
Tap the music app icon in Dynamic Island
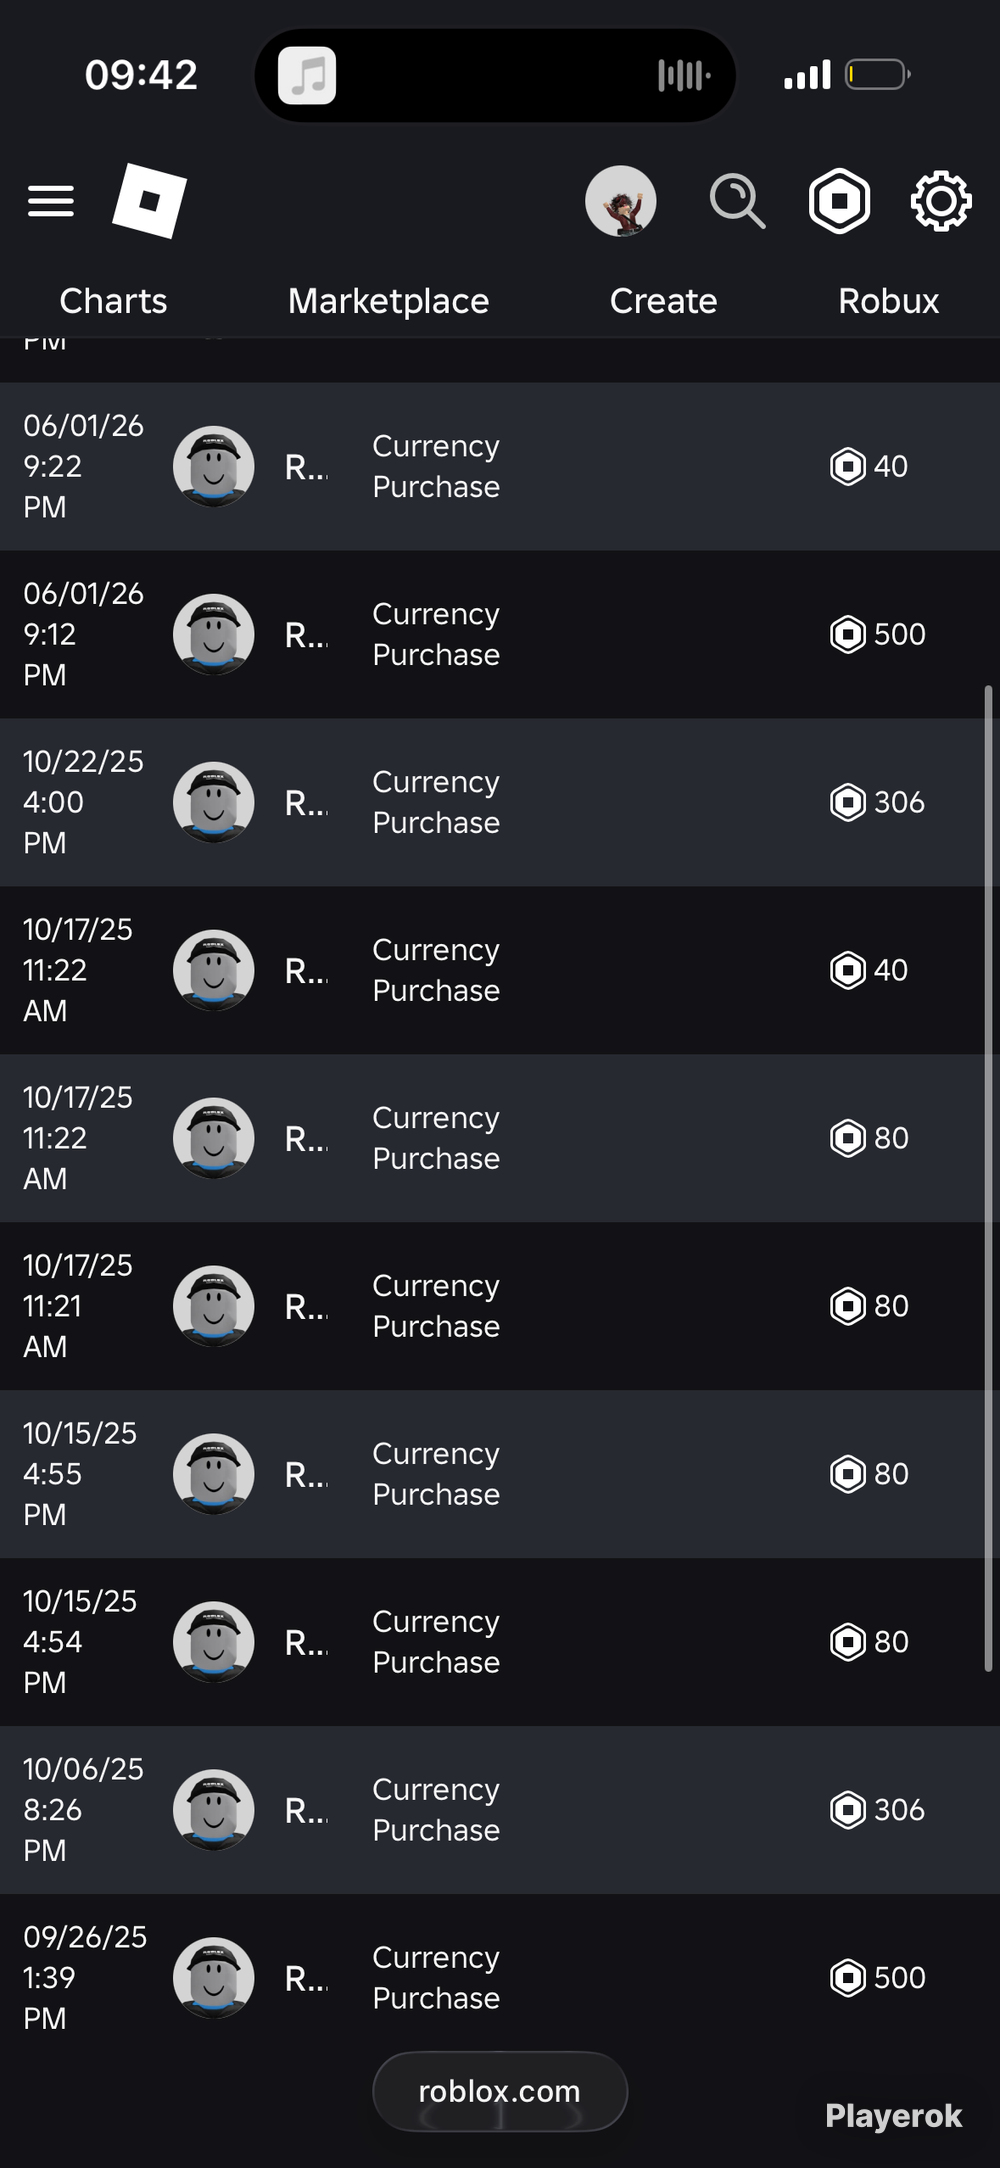click(x=307, y=75)
